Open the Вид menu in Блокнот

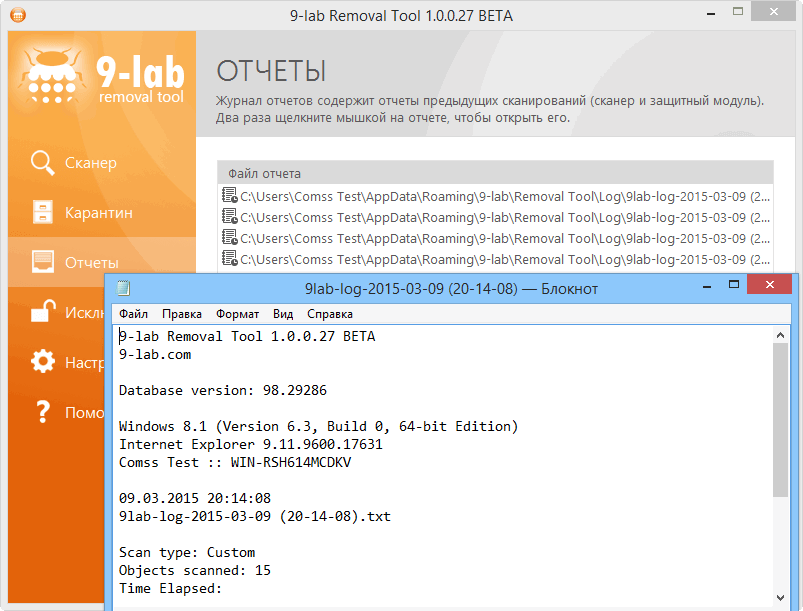(283, 314)
